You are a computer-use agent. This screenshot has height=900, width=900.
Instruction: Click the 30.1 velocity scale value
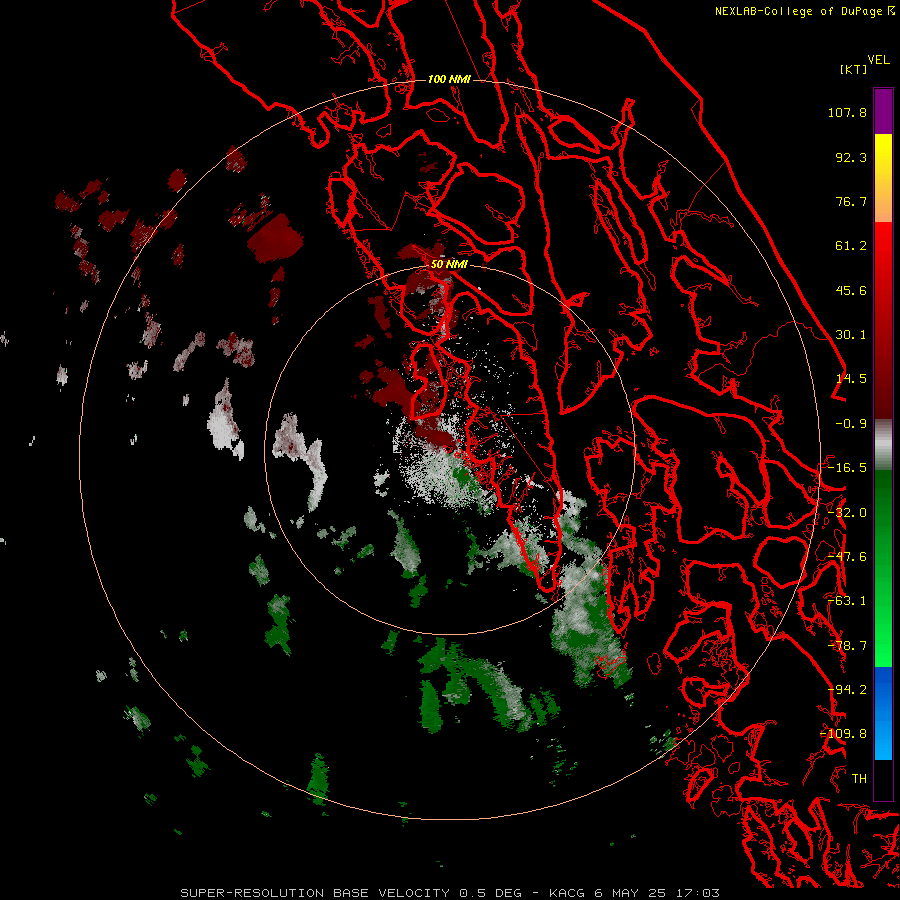click(x=851, y=335)
